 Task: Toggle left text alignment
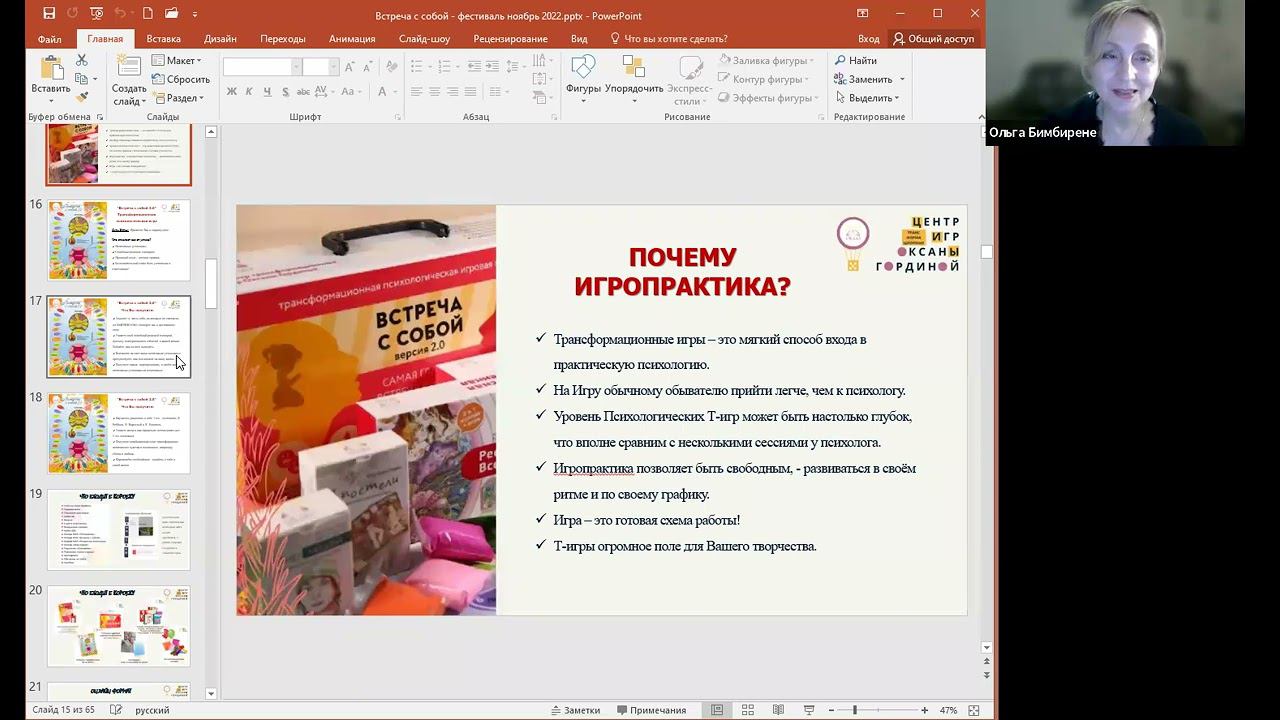click(417, 92)
